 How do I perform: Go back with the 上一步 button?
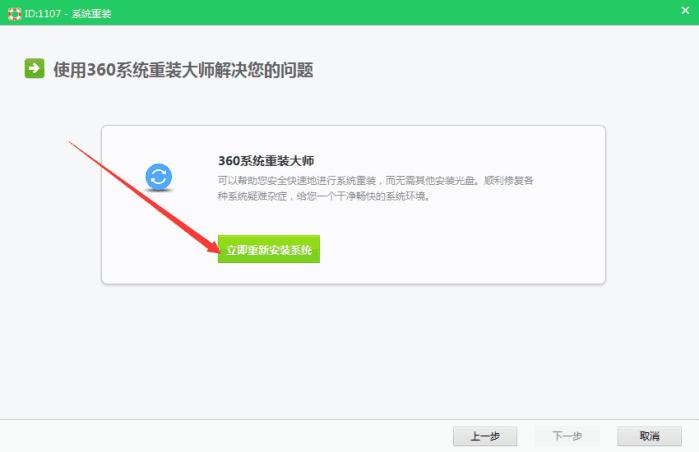[x=485, y=436]
